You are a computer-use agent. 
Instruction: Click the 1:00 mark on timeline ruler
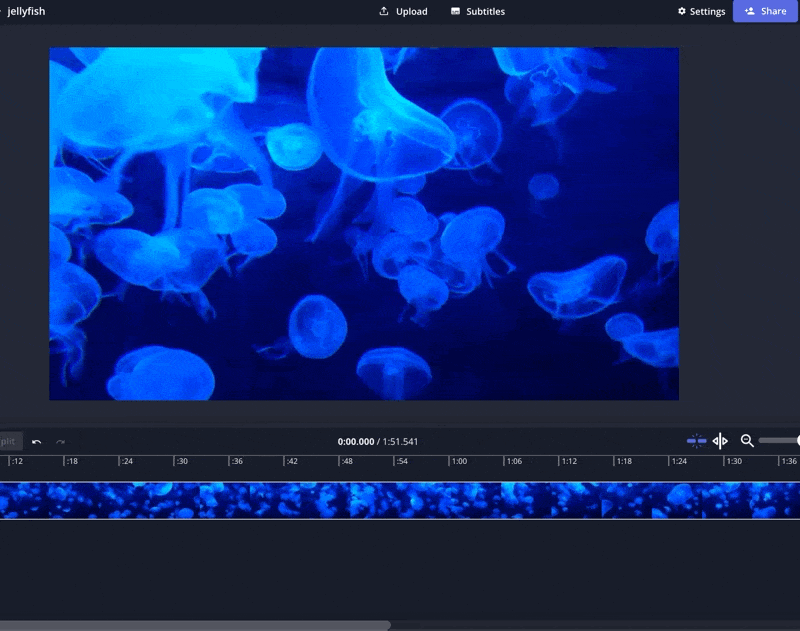pos(458,462)
